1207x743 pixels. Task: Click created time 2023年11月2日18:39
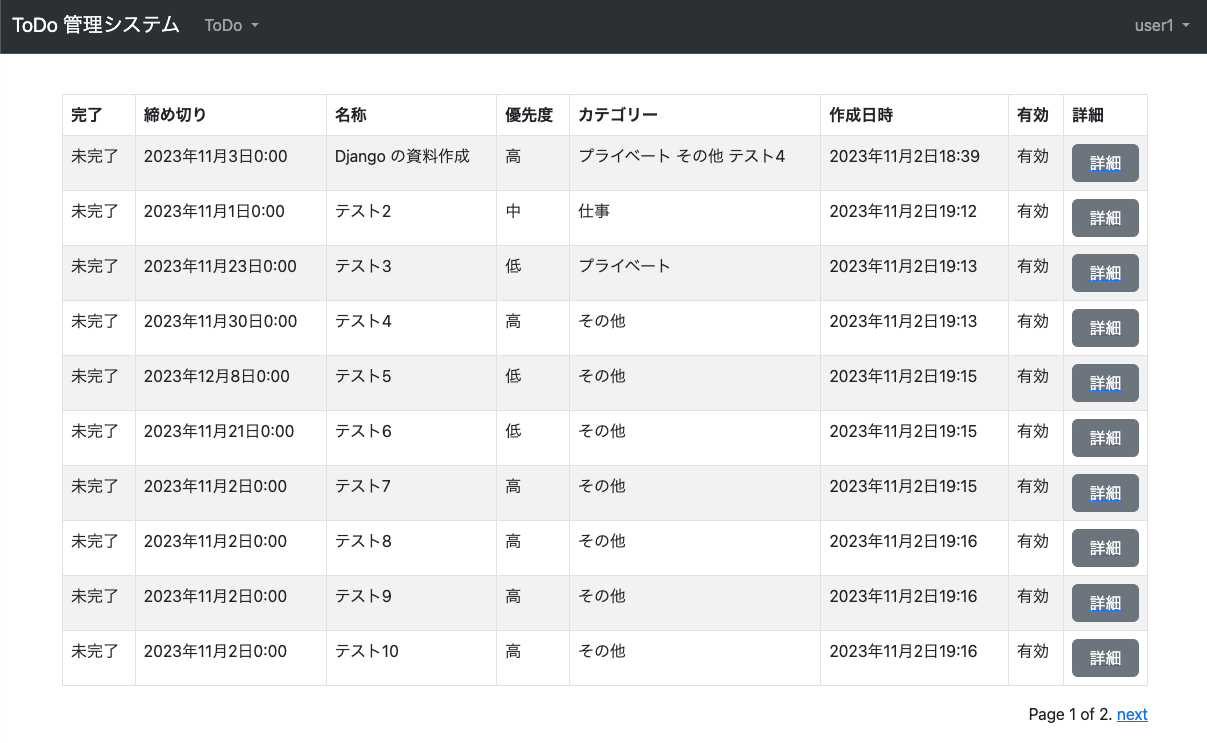pos(904,156)
